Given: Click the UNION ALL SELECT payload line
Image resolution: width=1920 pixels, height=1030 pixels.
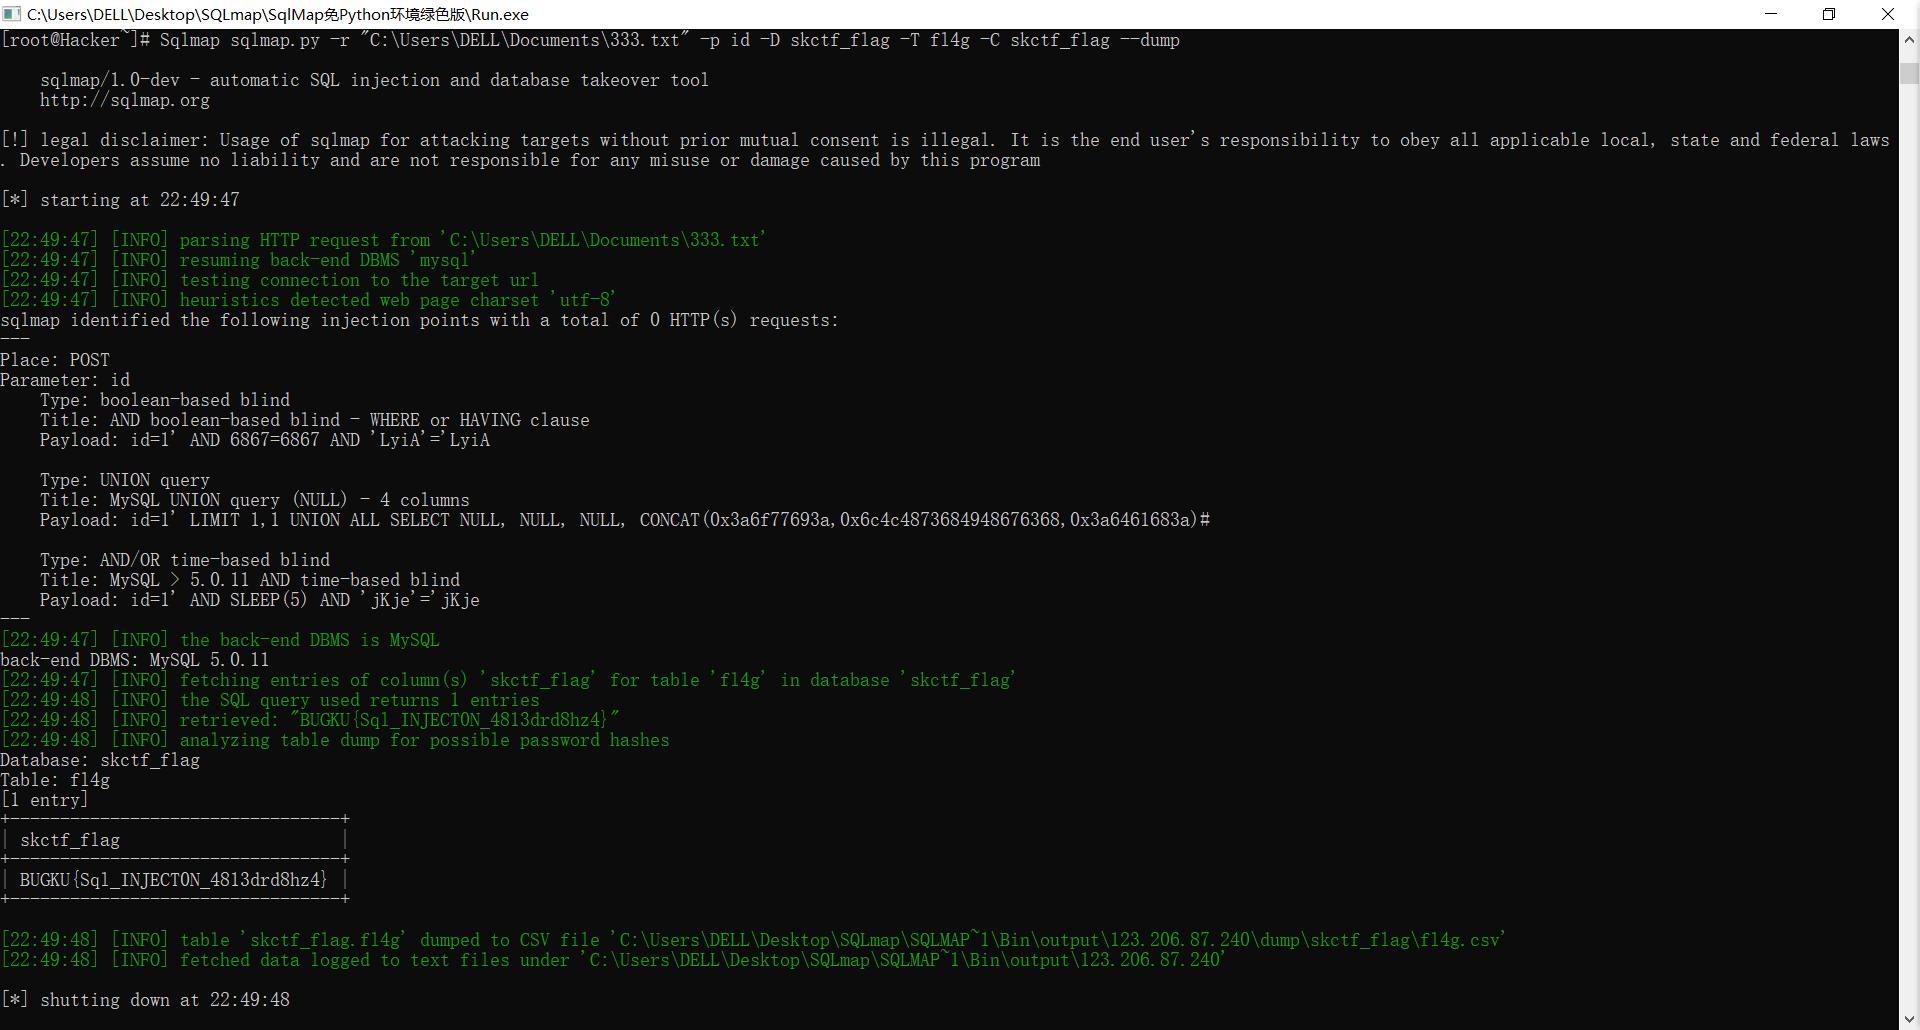Looking at the screenshot, I should tap(625, 520).
